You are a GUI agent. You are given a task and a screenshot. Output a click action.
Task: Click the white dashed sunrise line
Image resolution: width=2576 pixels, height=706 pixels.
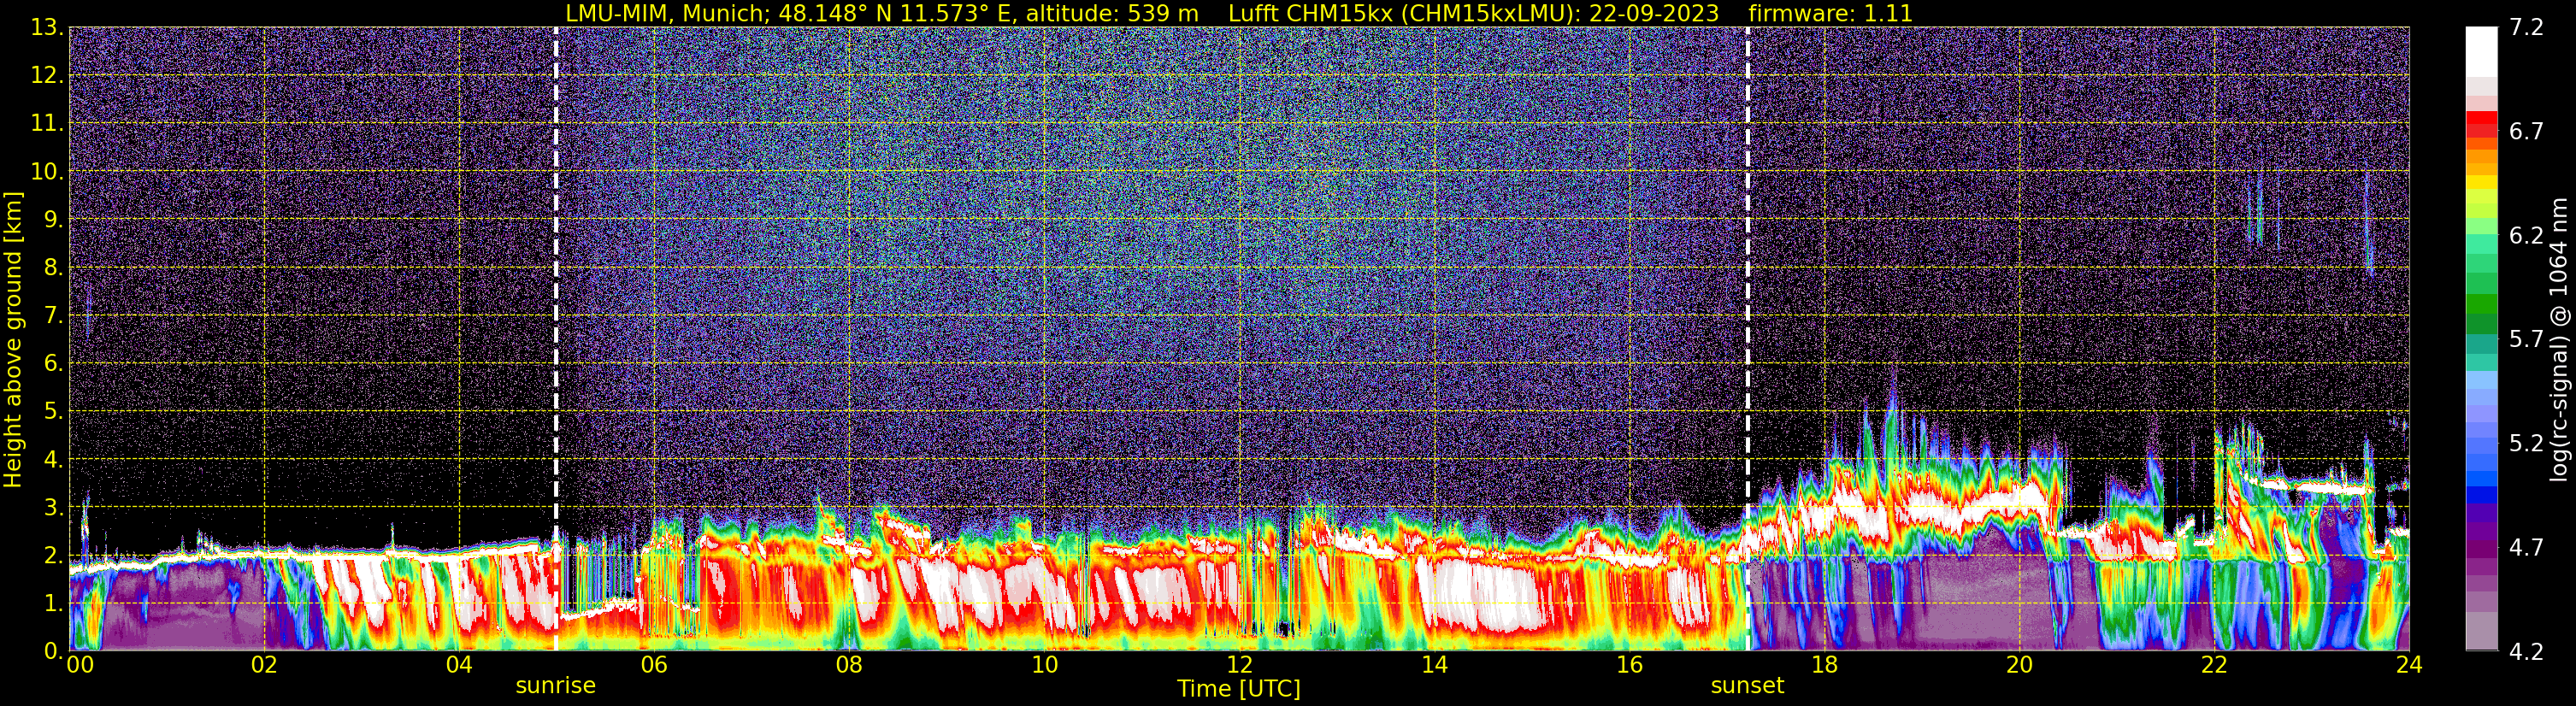[x=556, y=339]
